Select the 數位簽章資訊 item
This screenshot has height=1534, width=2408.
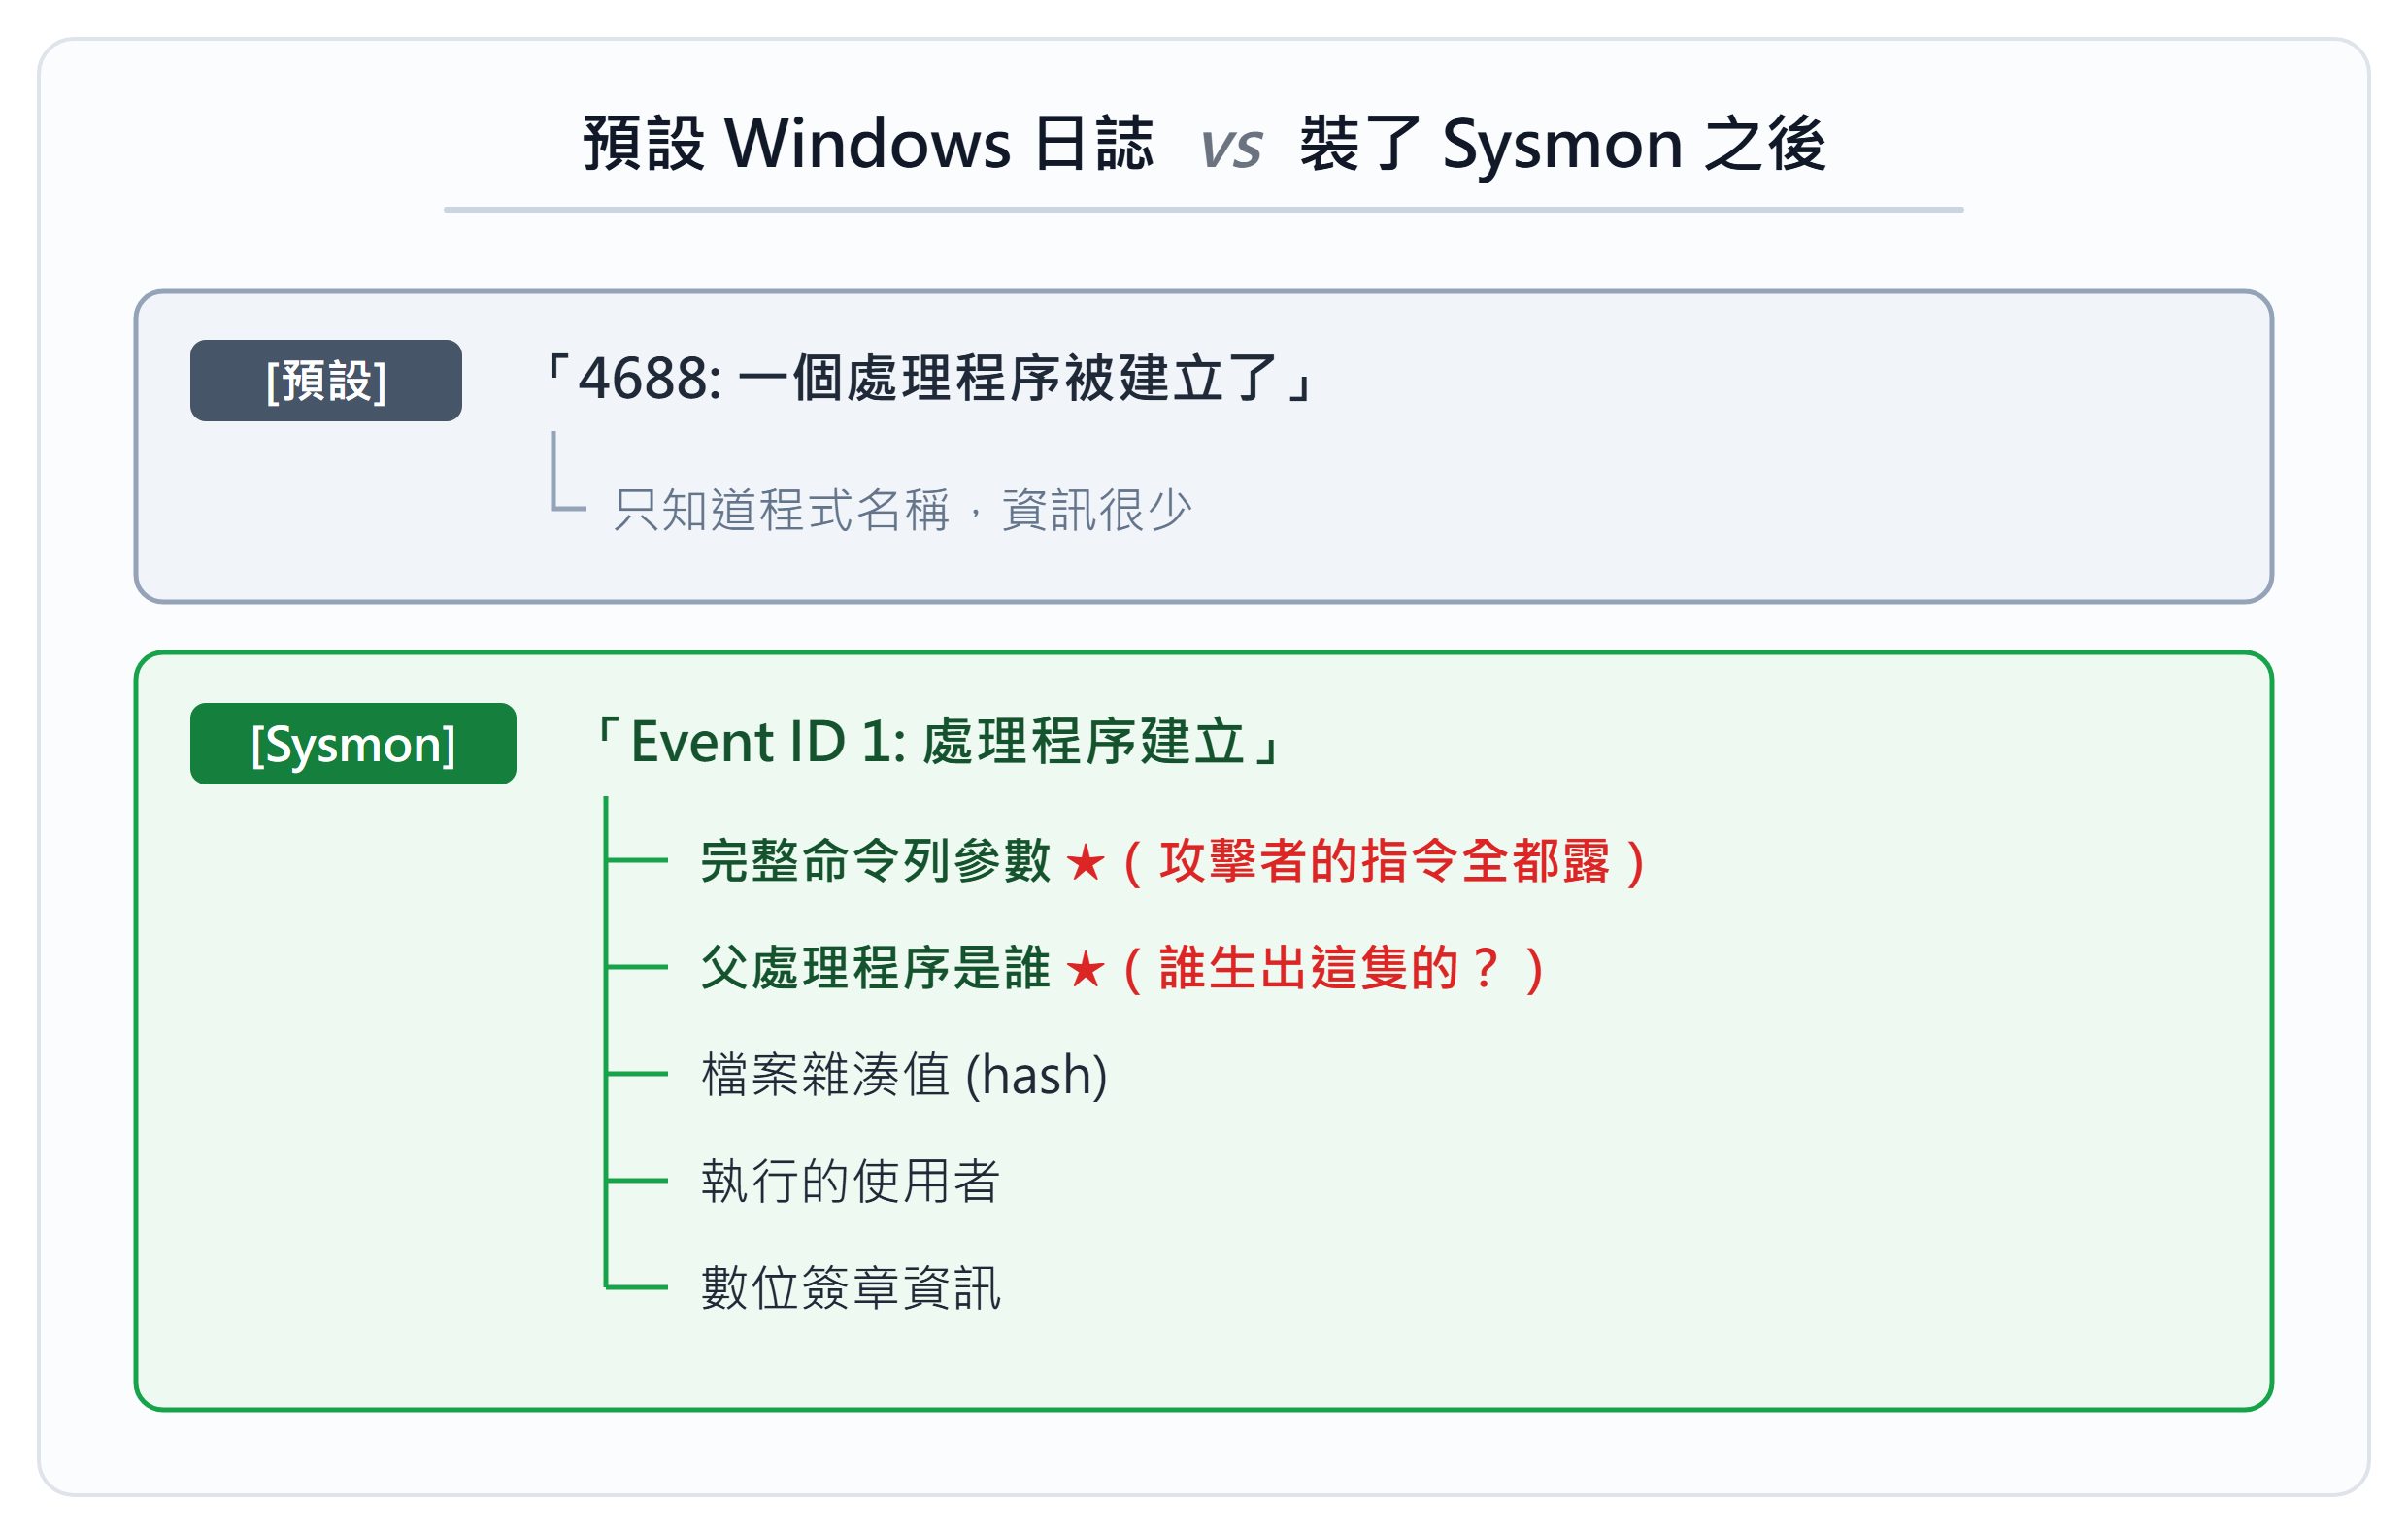pos(851,1288)
